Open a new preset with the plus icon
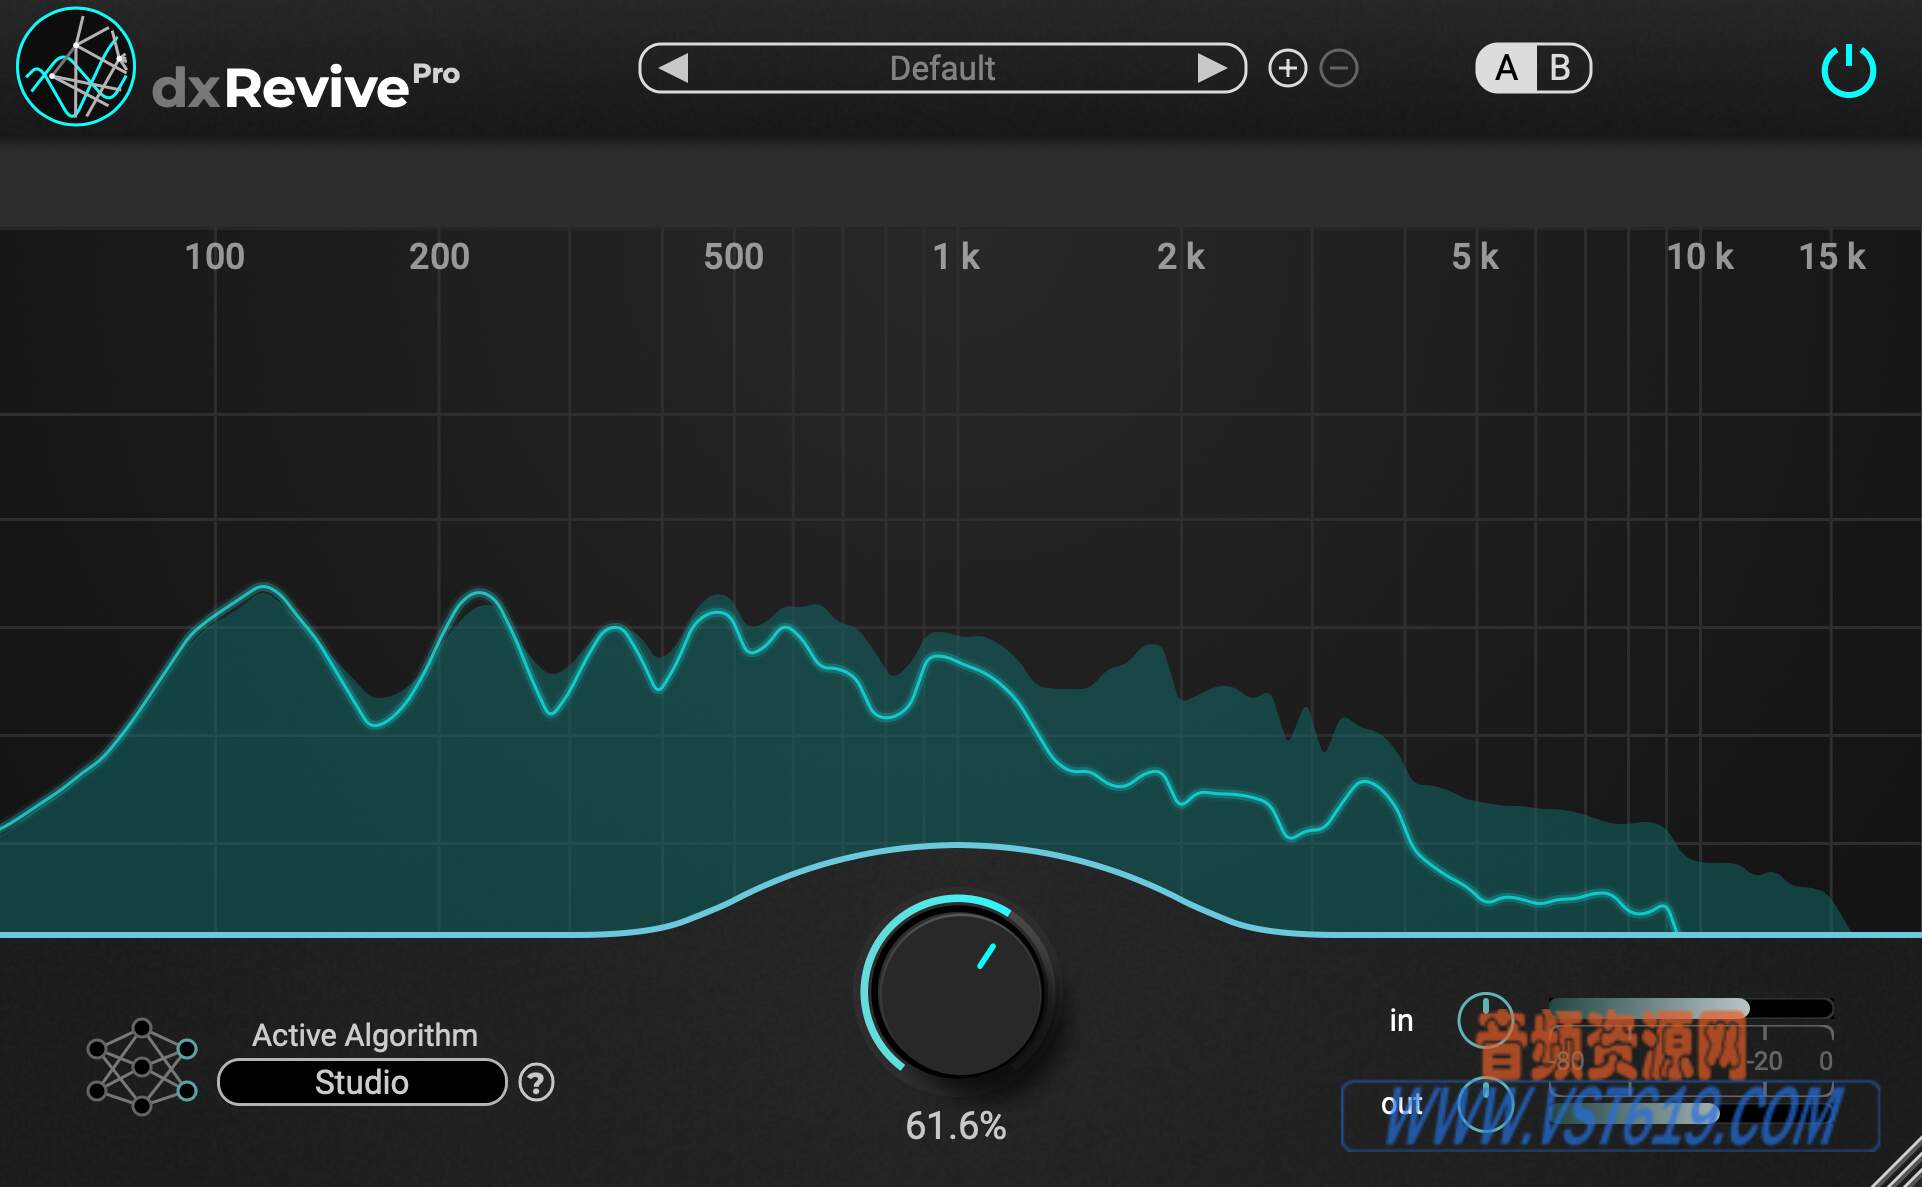The width and height of the screenshot is (1922, 1187). 1288,68
